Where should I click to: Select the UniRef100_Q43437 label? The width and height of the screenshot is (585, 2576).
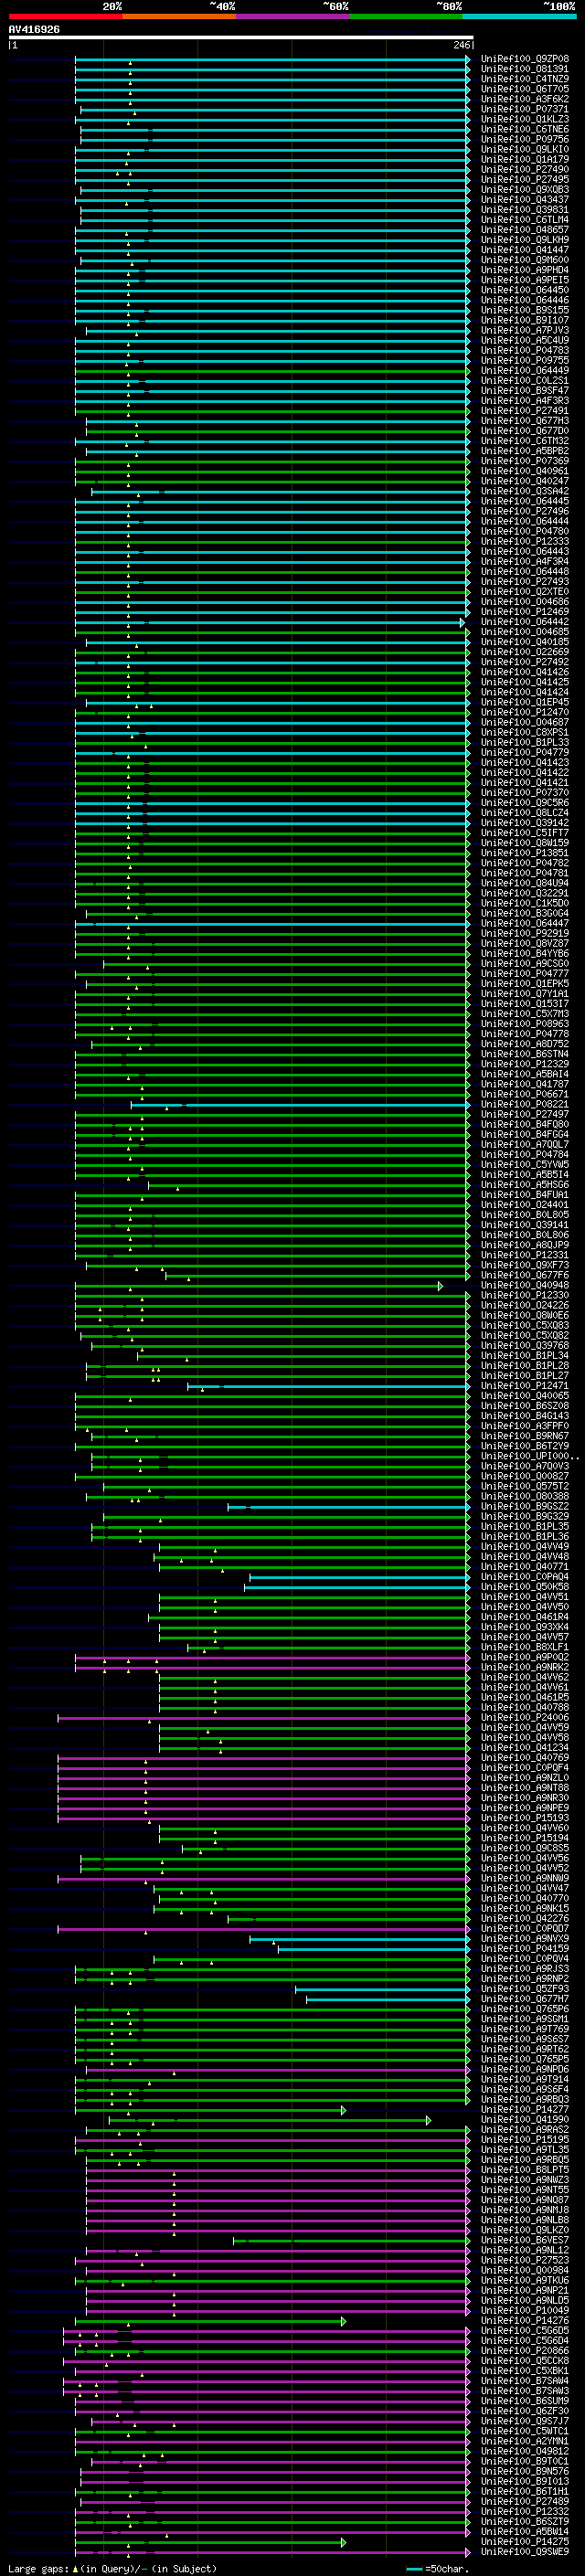click(x=525, y=200)
